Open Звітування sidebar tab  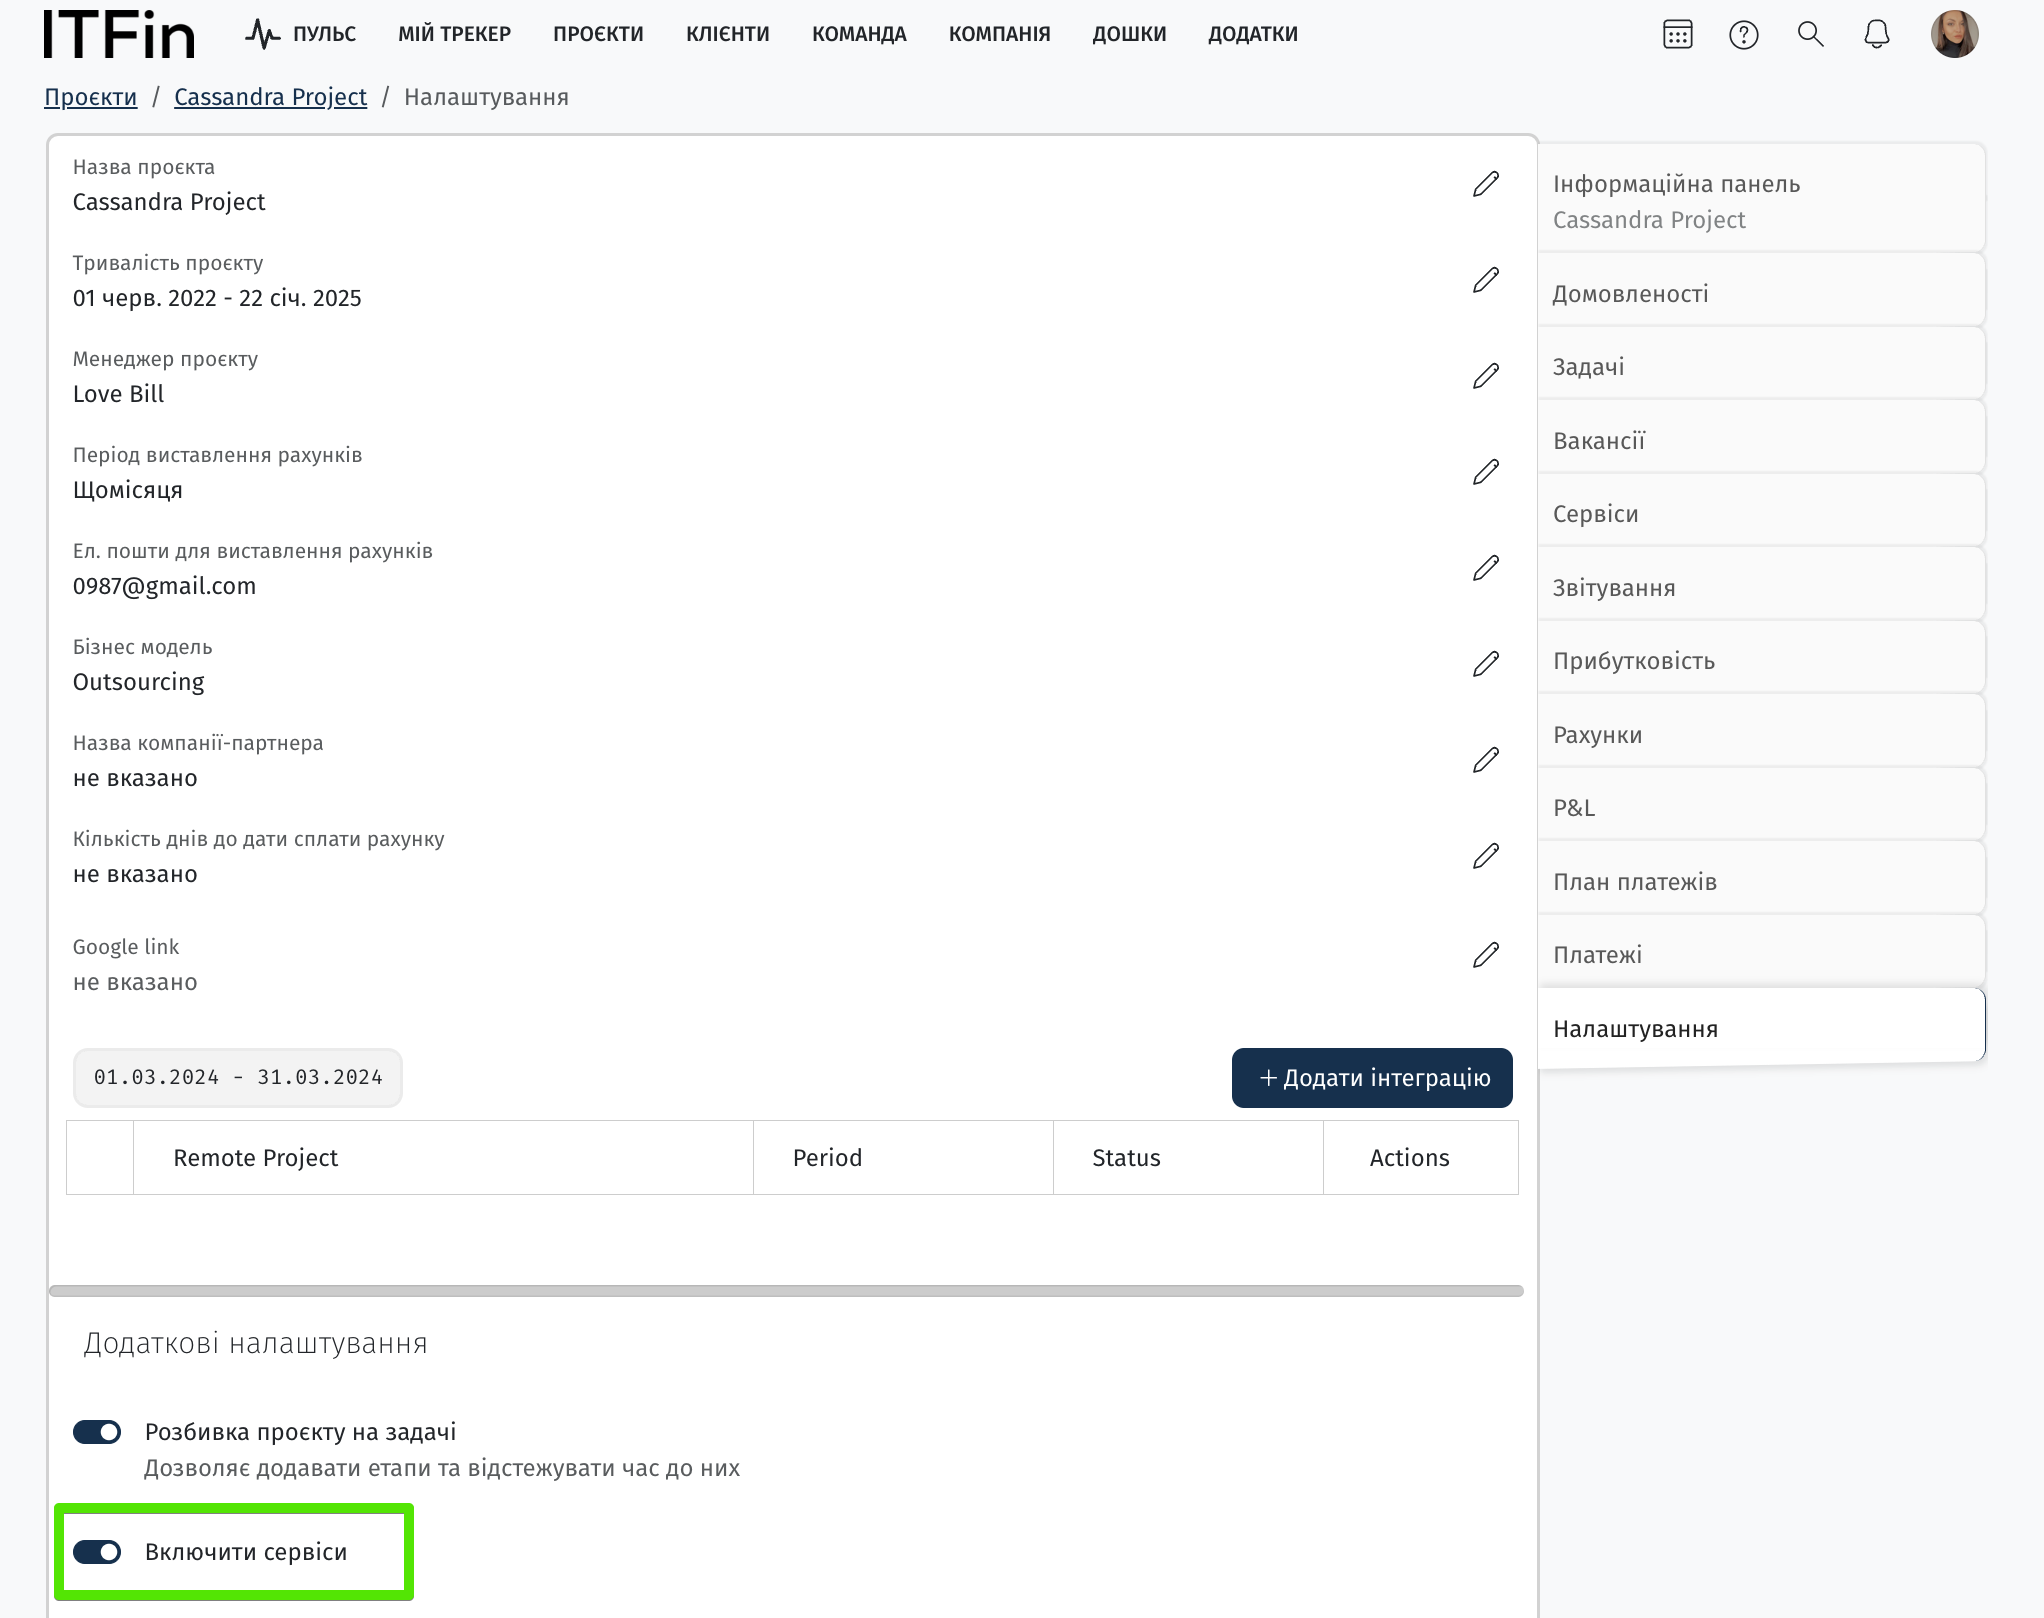tap(1761, 584)
